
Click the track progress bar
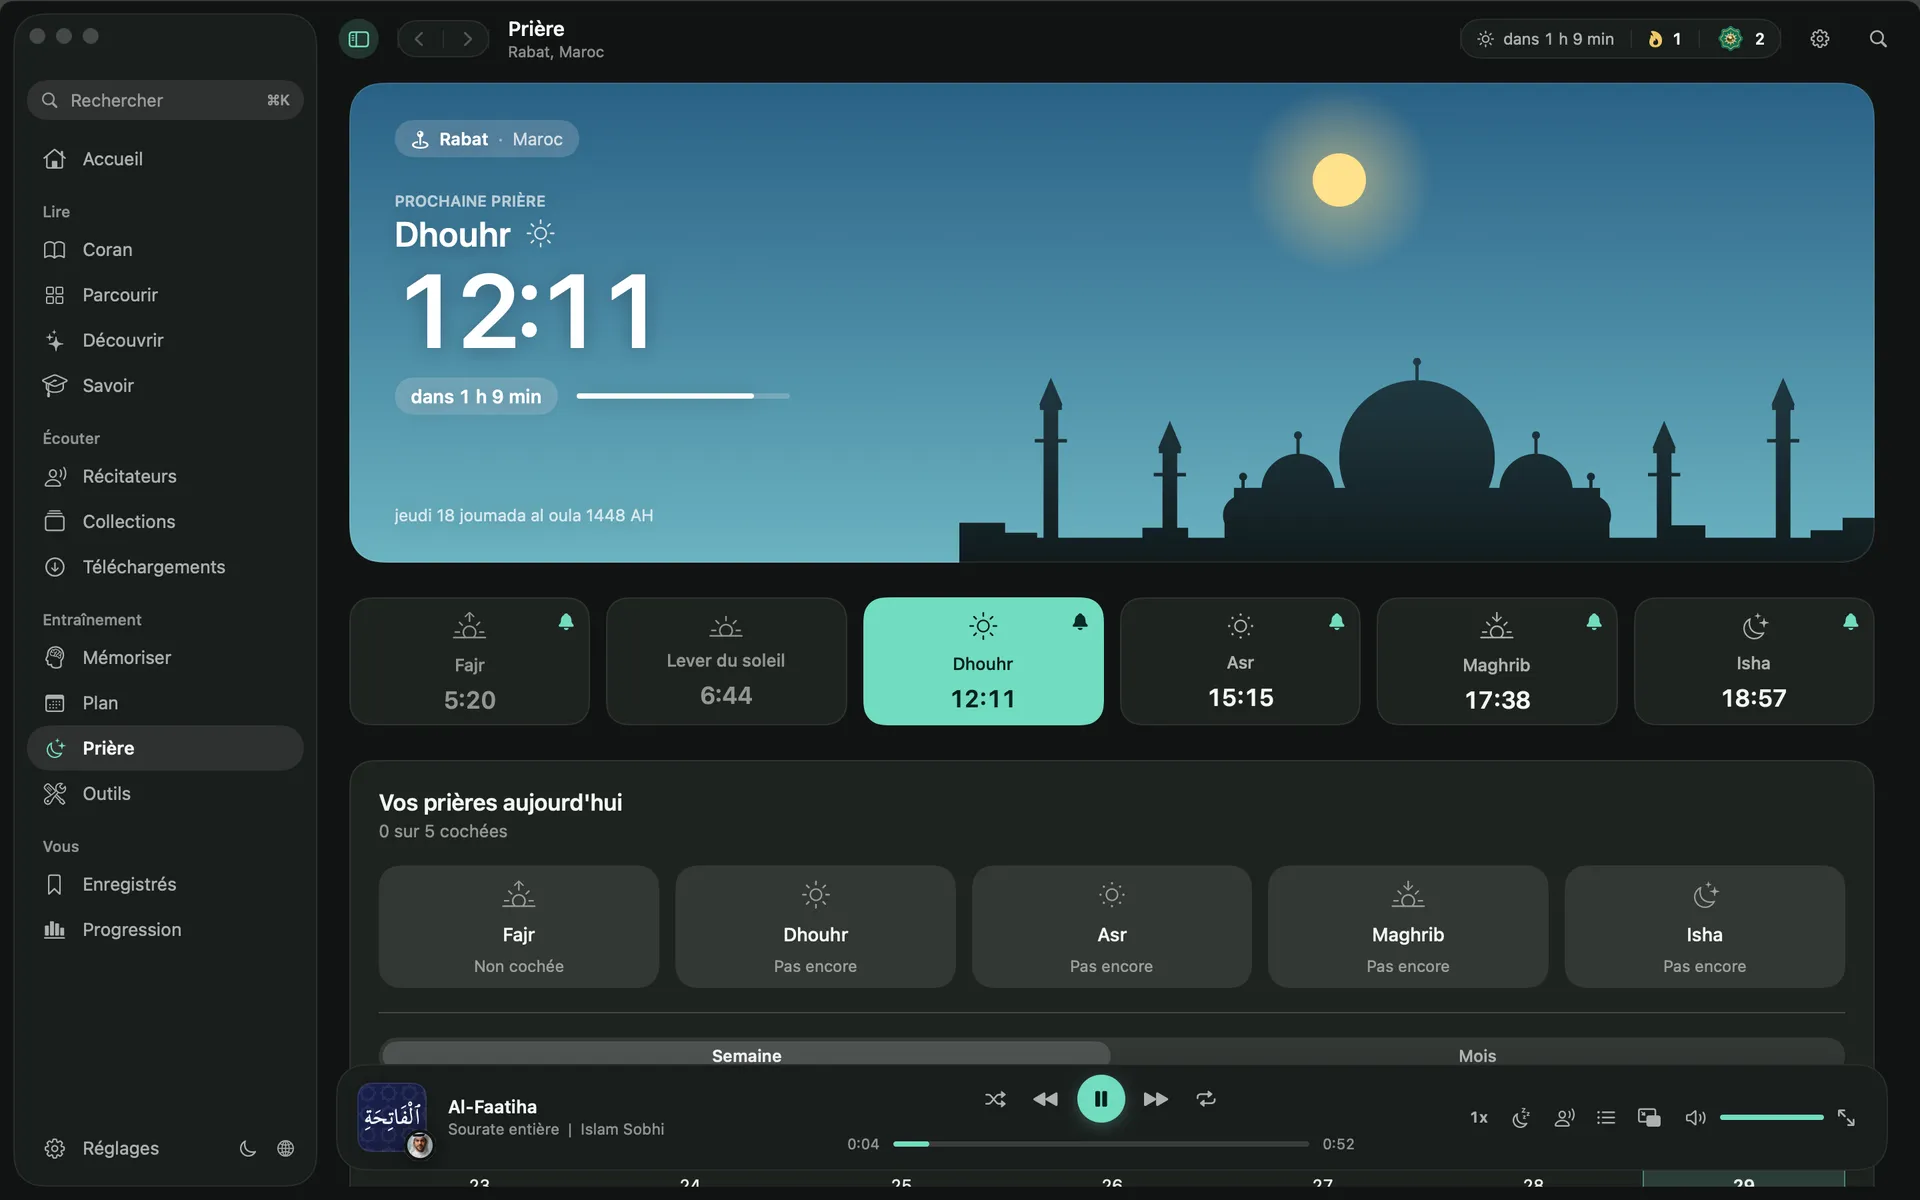tap(1100, 1143)
